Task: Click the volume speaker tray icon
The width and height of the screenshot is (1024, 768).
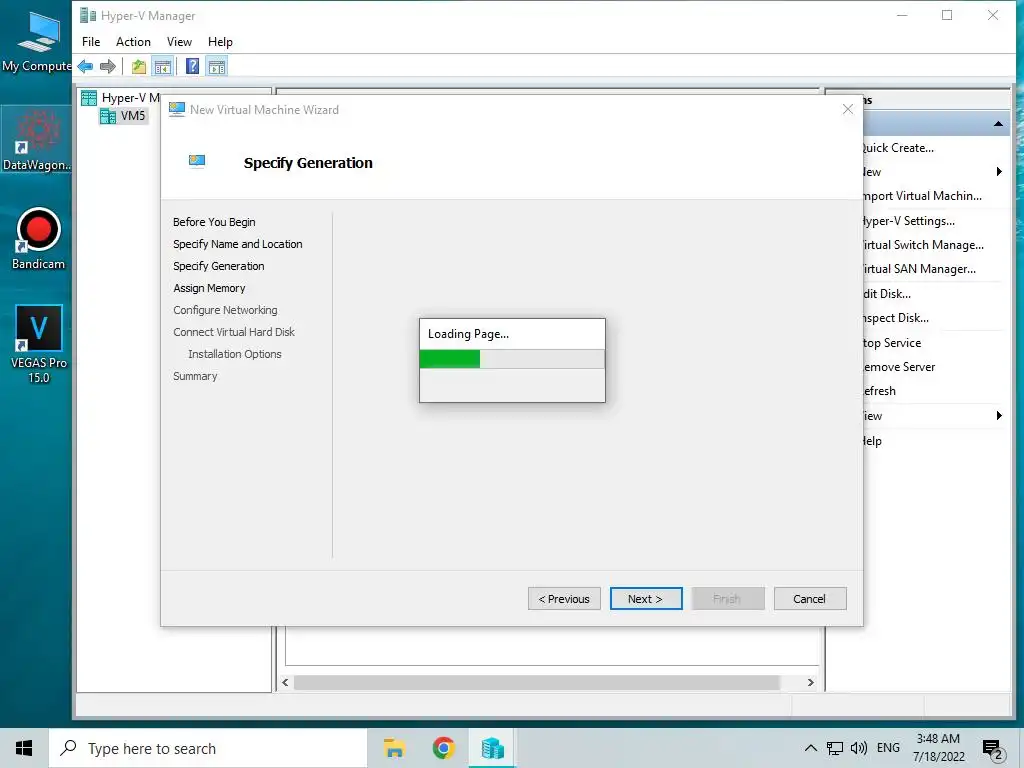Action: point(859,748)
